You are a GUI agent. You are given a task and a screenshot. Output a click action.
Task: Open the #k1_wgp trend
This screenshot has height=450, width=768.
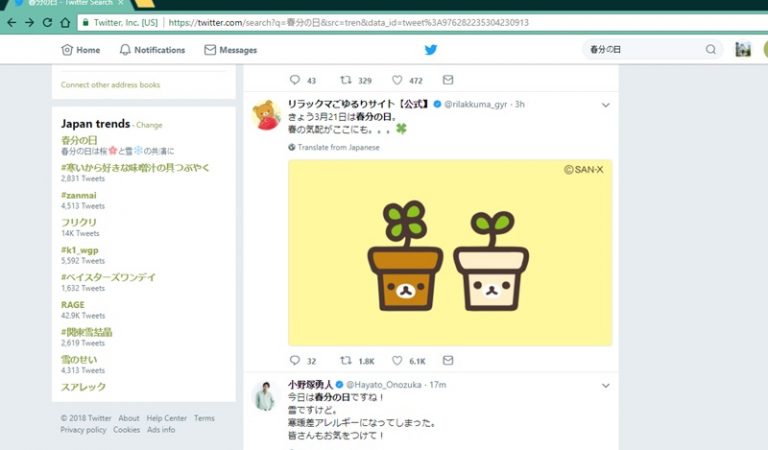(x=80, y=250)
